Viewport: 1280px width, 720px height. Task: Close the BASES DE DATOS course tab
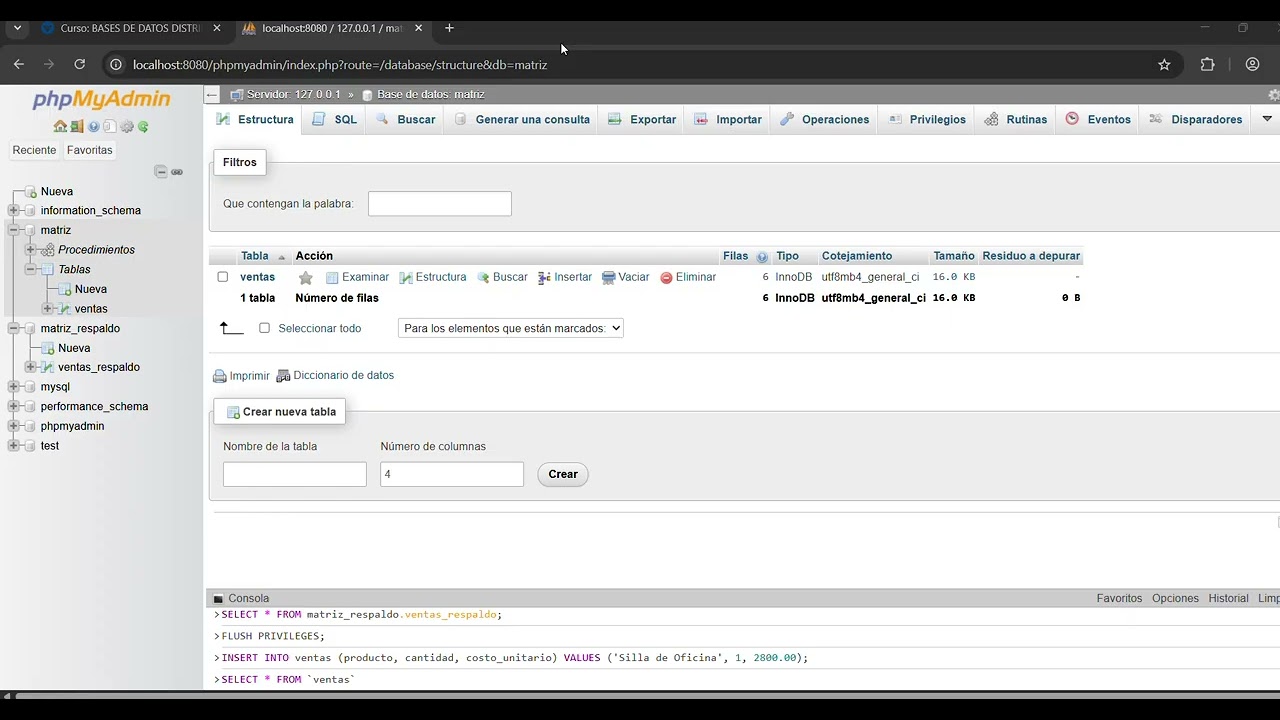(217, 28)
